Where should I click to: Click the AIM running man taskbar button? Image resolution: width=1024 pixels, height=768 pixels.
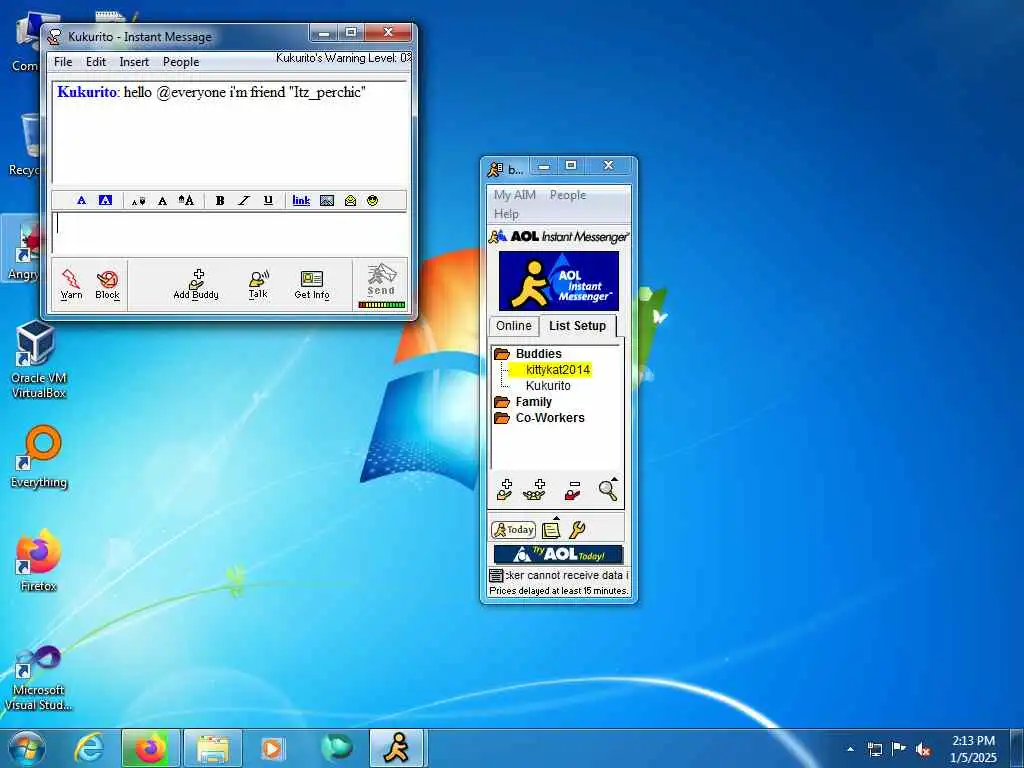click(398, 748)
